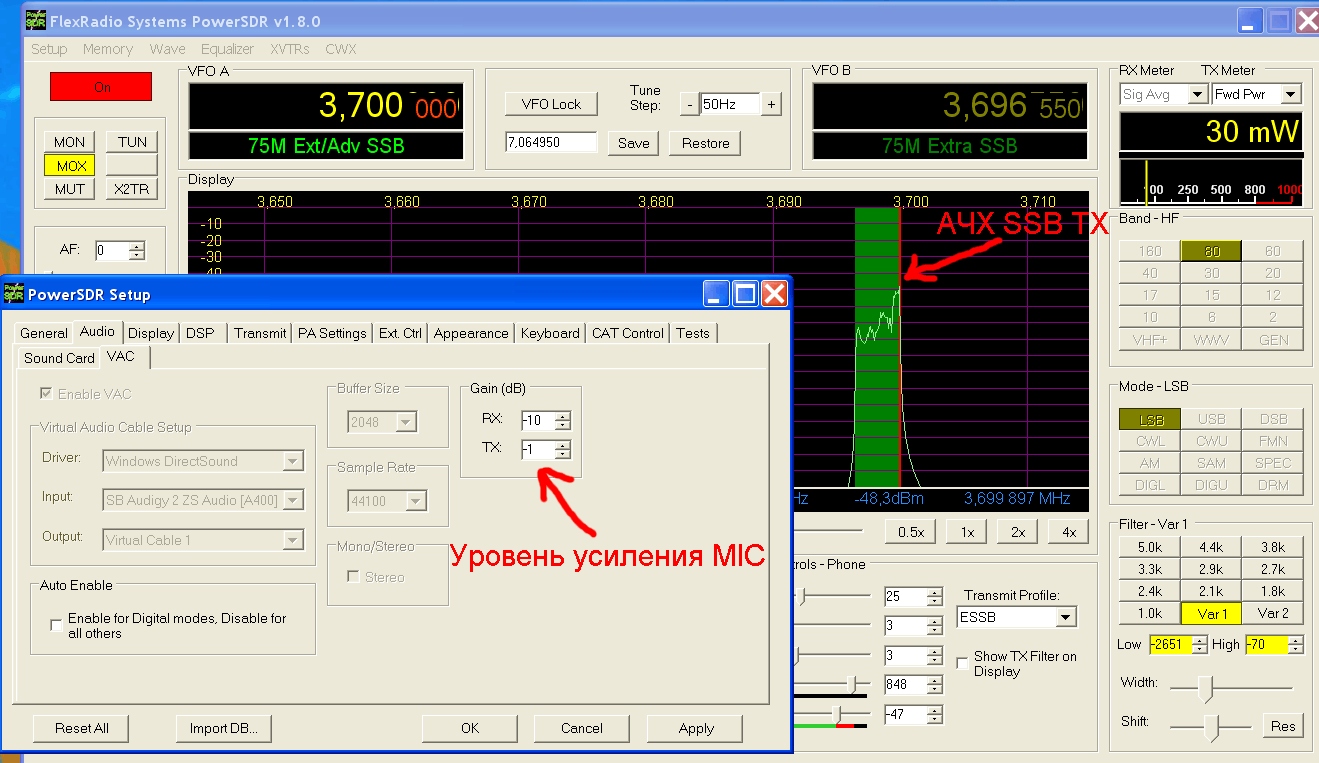
Task: Select the 0.5x zoom button
Action: click(910, 532)
